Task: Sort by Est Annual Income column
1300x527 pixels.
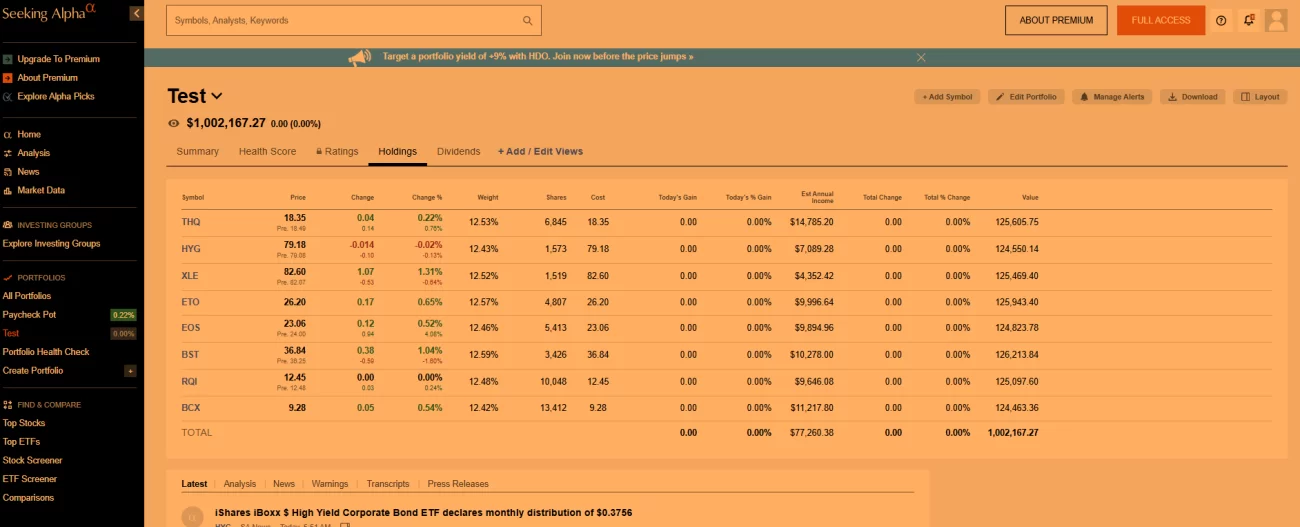Action: [x=817, y=197]
